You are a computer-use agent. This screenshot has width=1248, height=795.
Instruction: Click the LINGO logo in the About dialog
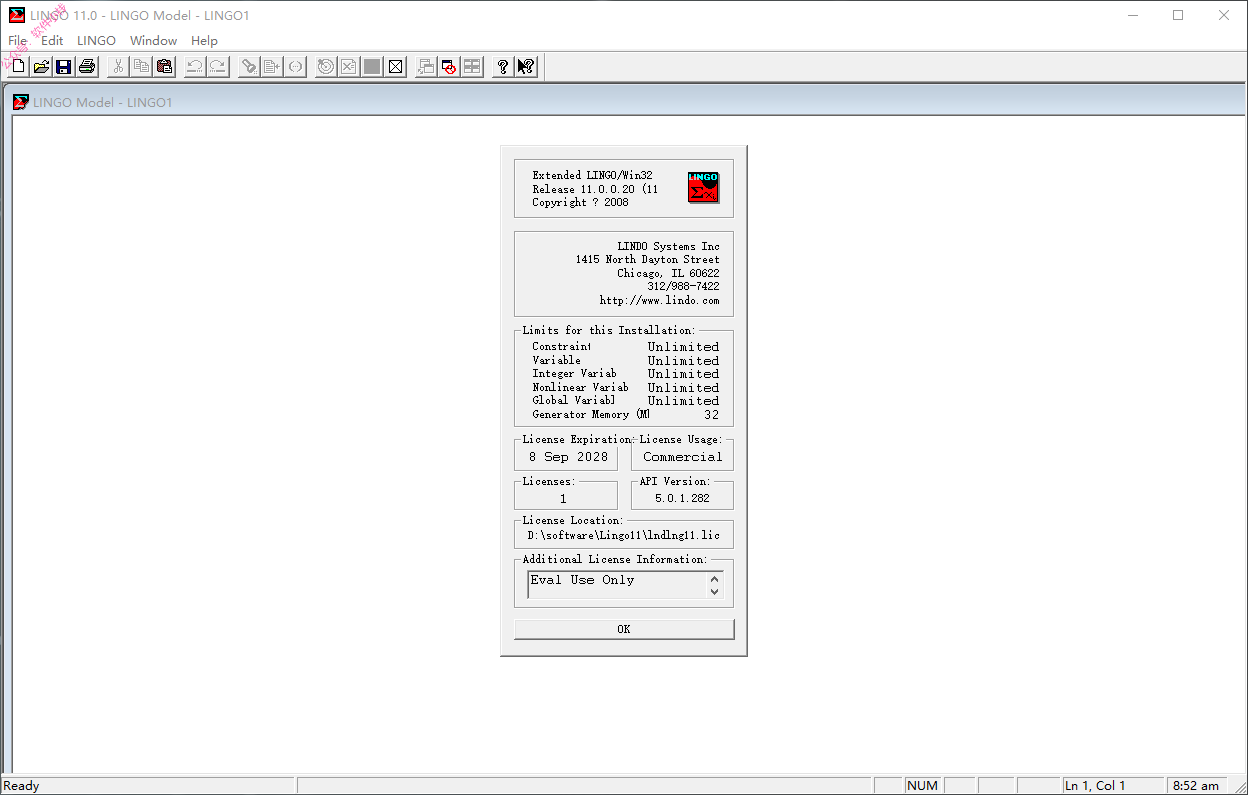coord(703,188)
